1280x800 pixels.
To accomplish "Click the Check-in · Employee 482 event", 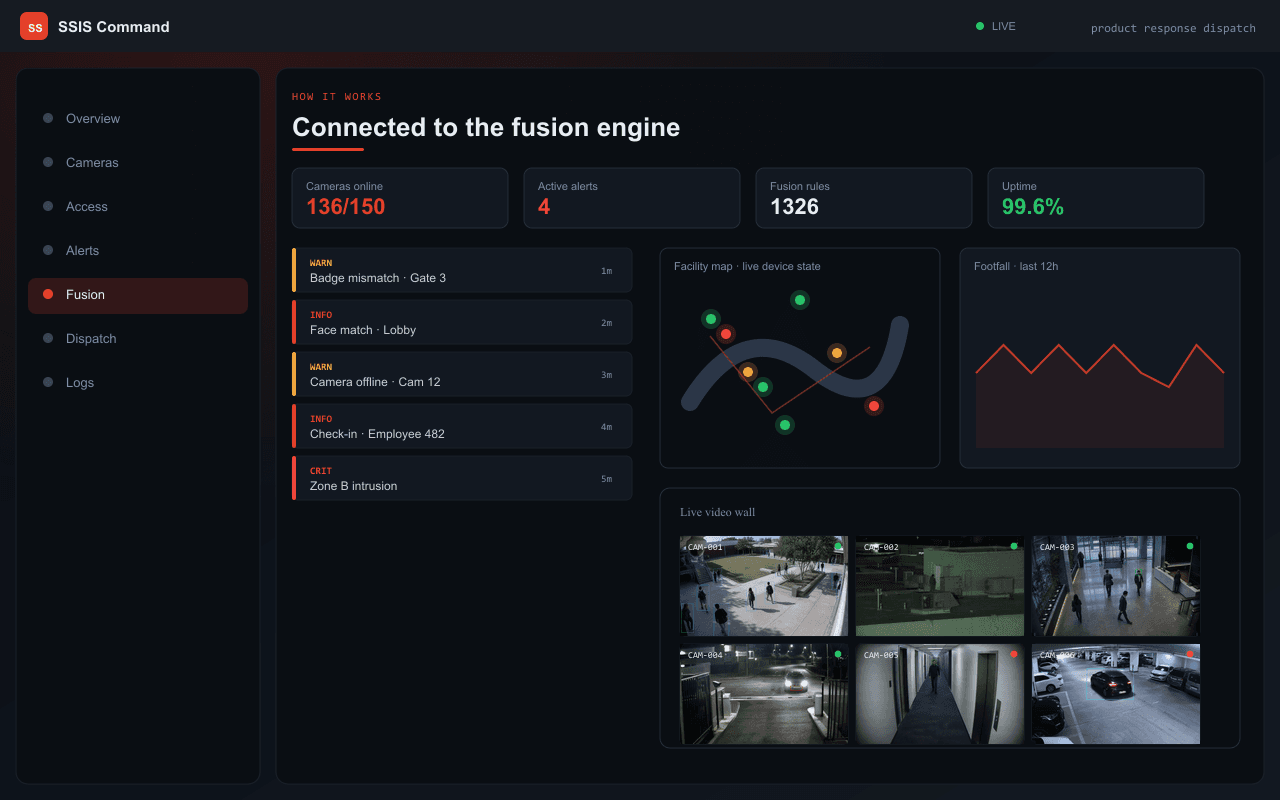I will point(462,426).
